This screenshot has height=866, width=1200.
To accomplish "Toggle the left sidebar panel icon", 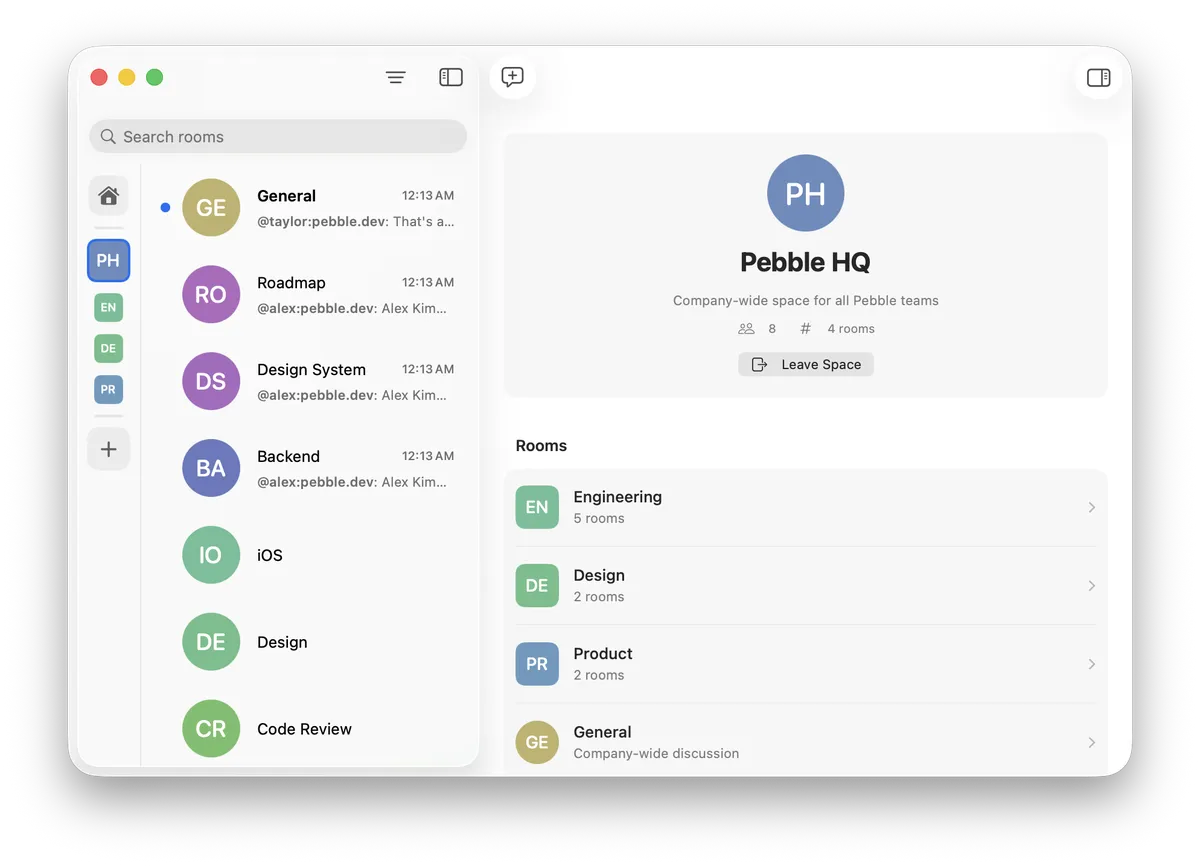I will point(451,77).
